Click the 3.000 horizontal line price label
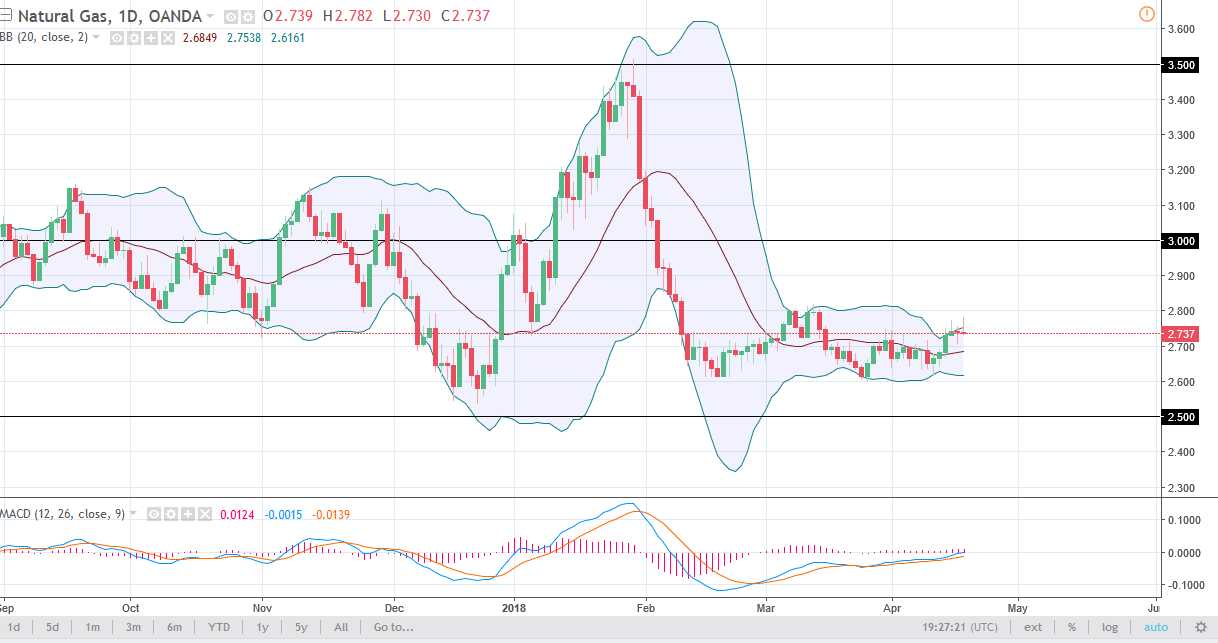 (x=1181, y=241)
